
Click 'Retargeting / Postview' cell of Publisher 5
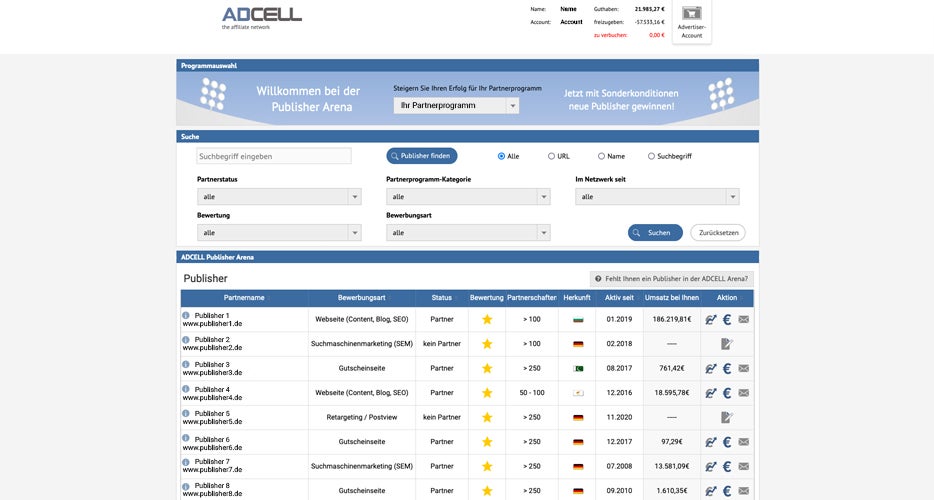(362, 417)
